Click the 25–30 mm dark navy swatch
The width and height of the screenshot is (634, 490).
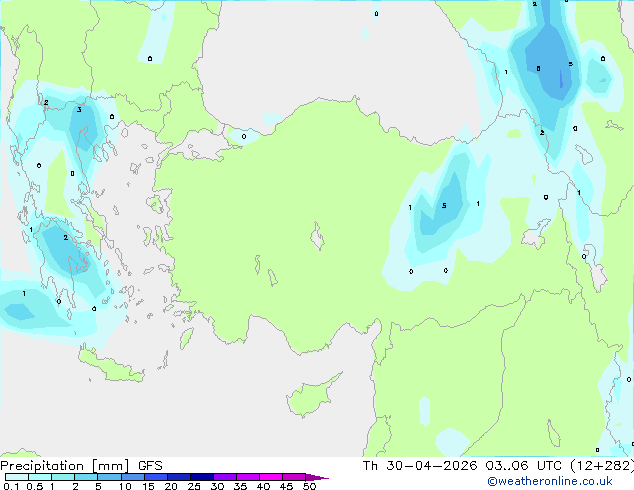point(201,477)
